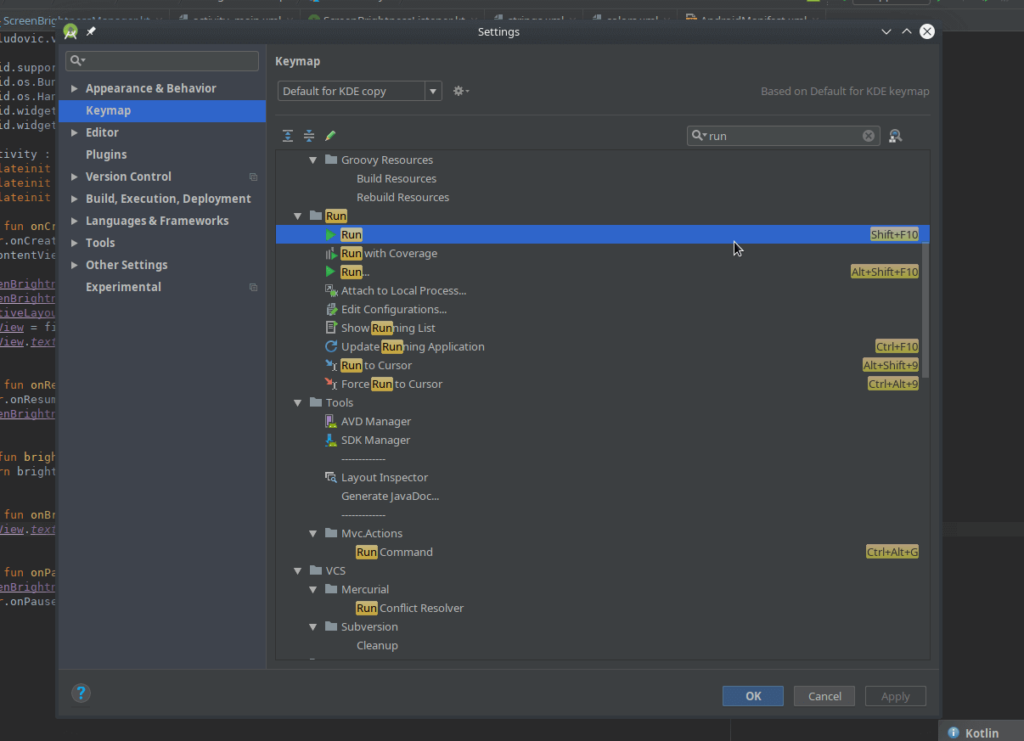Click the OK button
Viewport: 1024px width, 741px height.
[x=752, y=695]
